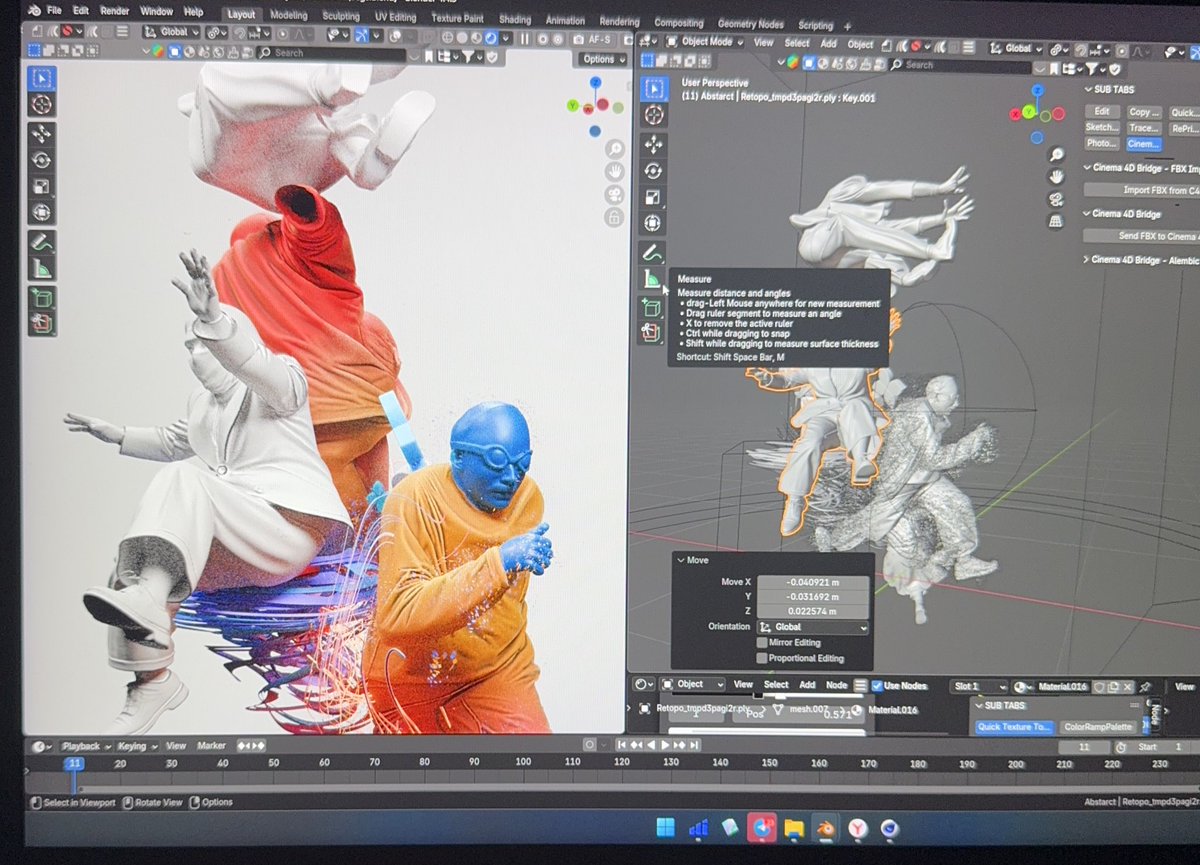
Task: Click the Edit sub tab button
Action: tap(1101, 112)
